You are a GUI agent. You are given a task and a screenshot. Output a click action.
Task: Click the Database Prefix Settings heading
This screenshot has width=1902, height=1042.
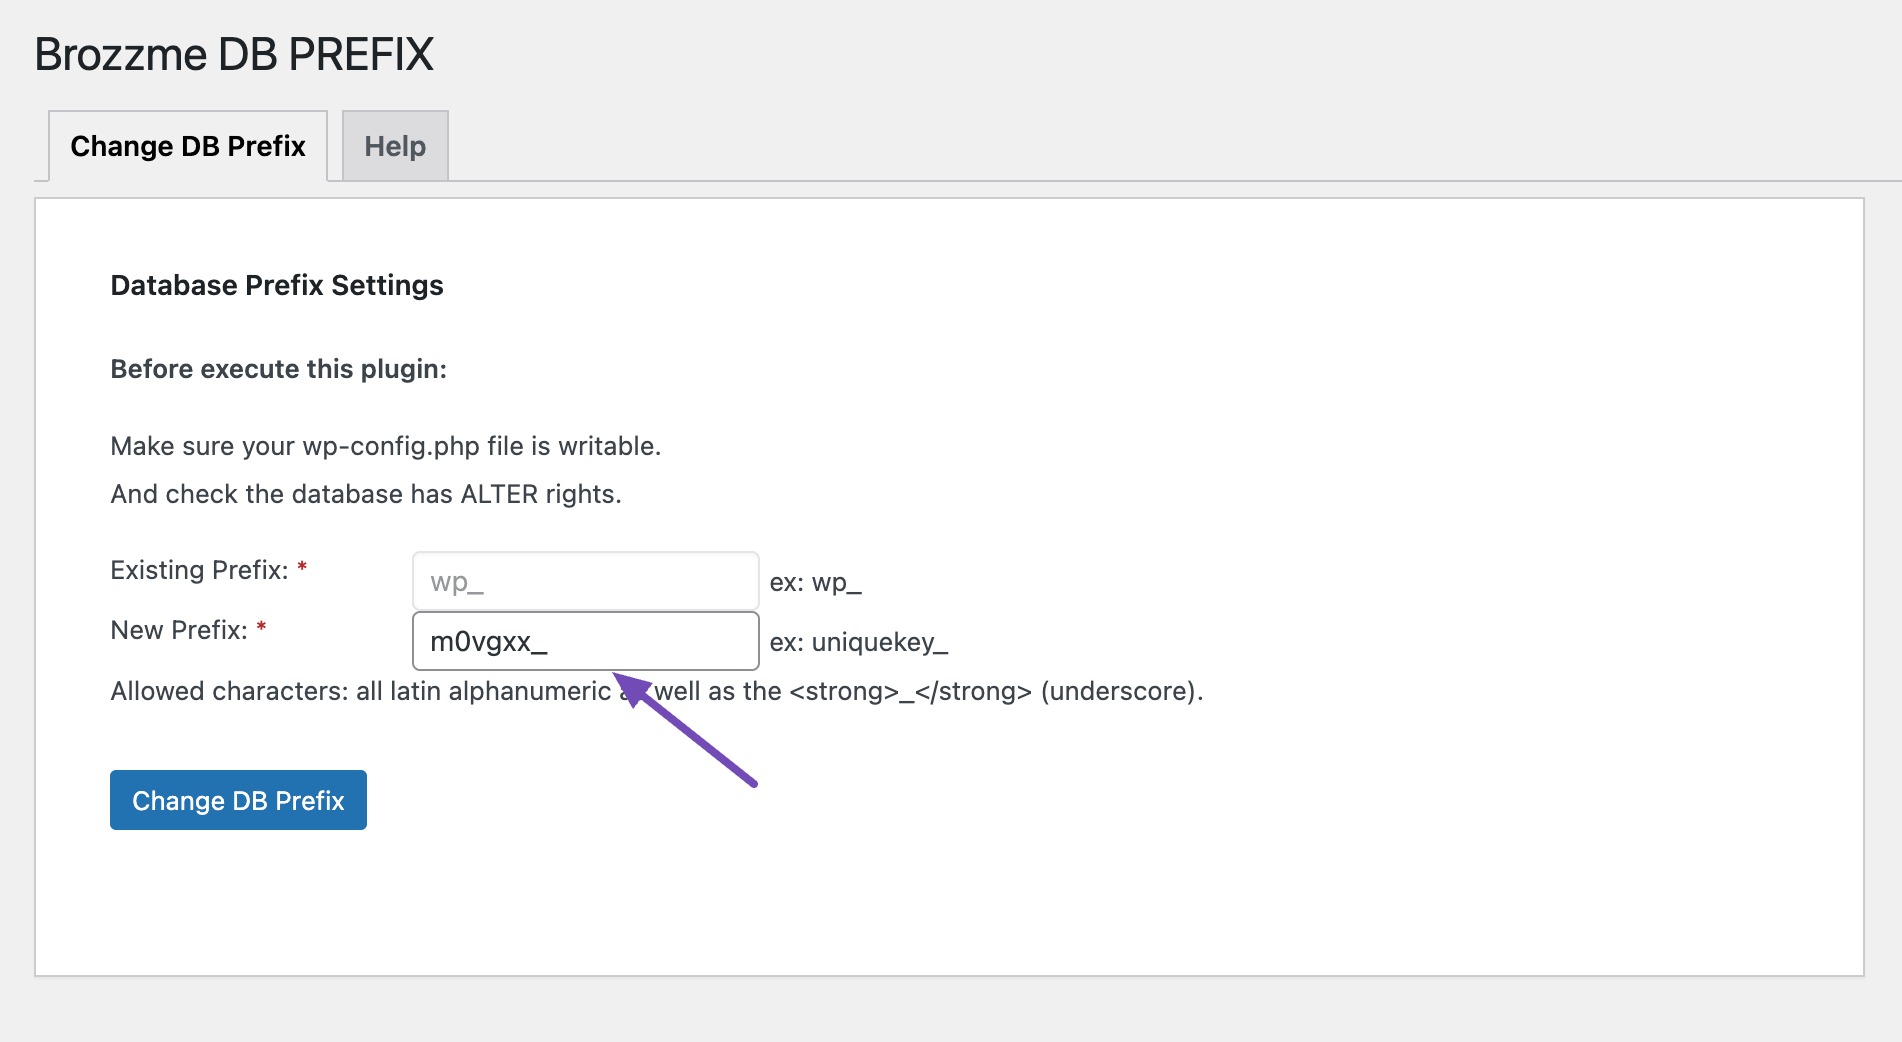pyautogui.click(x=277, y=285)
